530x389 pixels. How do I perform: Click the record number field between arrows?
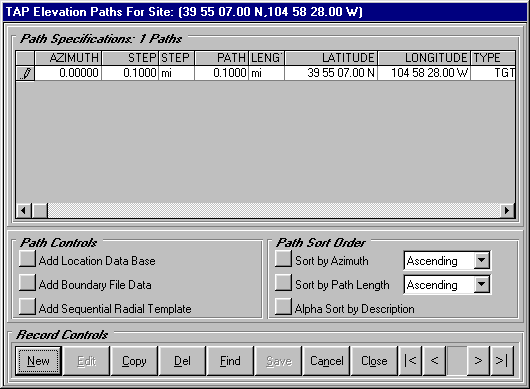point(457,361)
